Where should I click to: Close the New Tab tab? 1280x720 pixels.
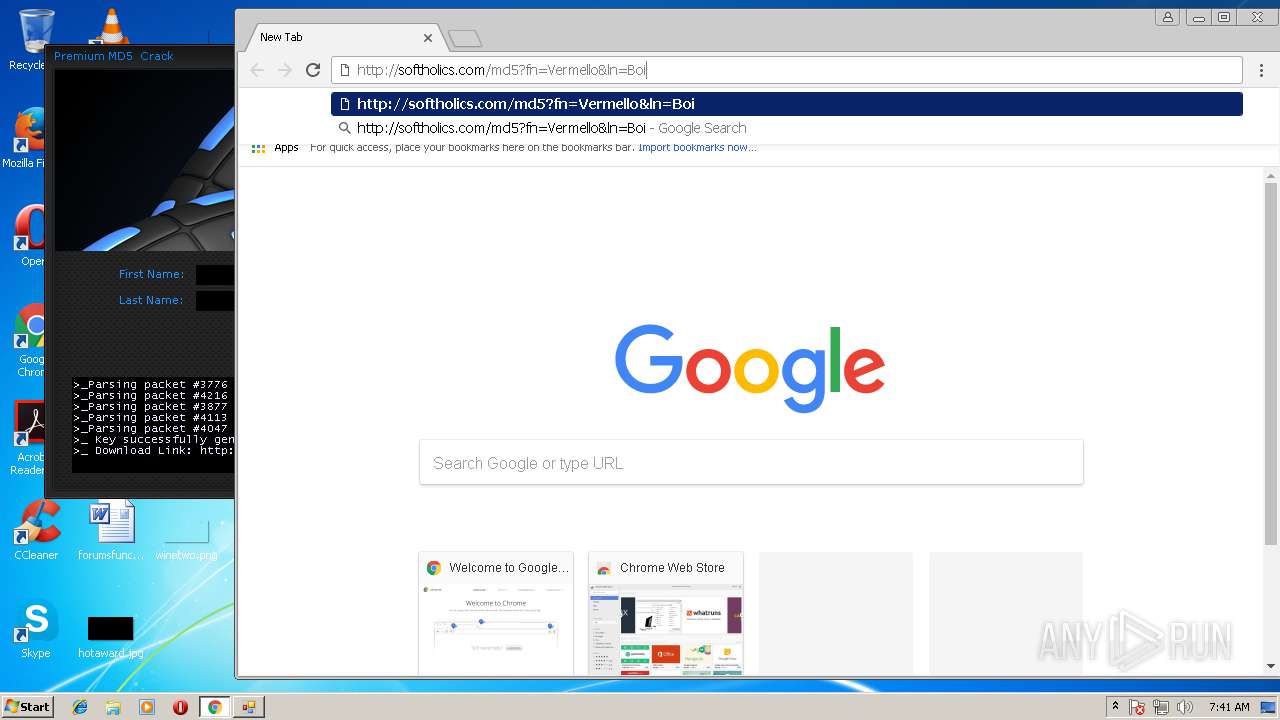pos(428,37)
